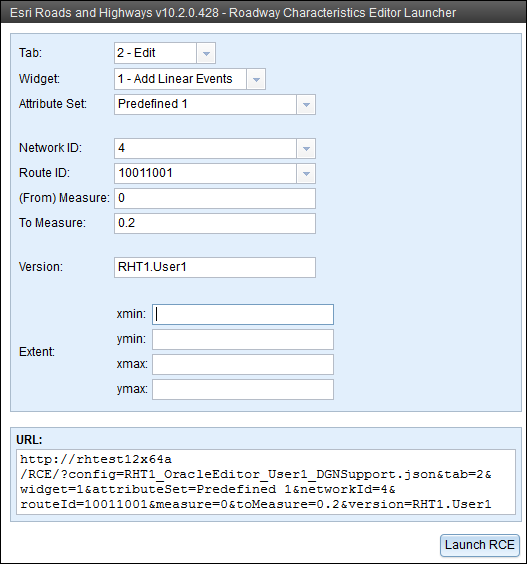Image resolution: width=527 pixels, height=564 pixels.
Task: Launch RCE with the button
Action: point(480,545)
